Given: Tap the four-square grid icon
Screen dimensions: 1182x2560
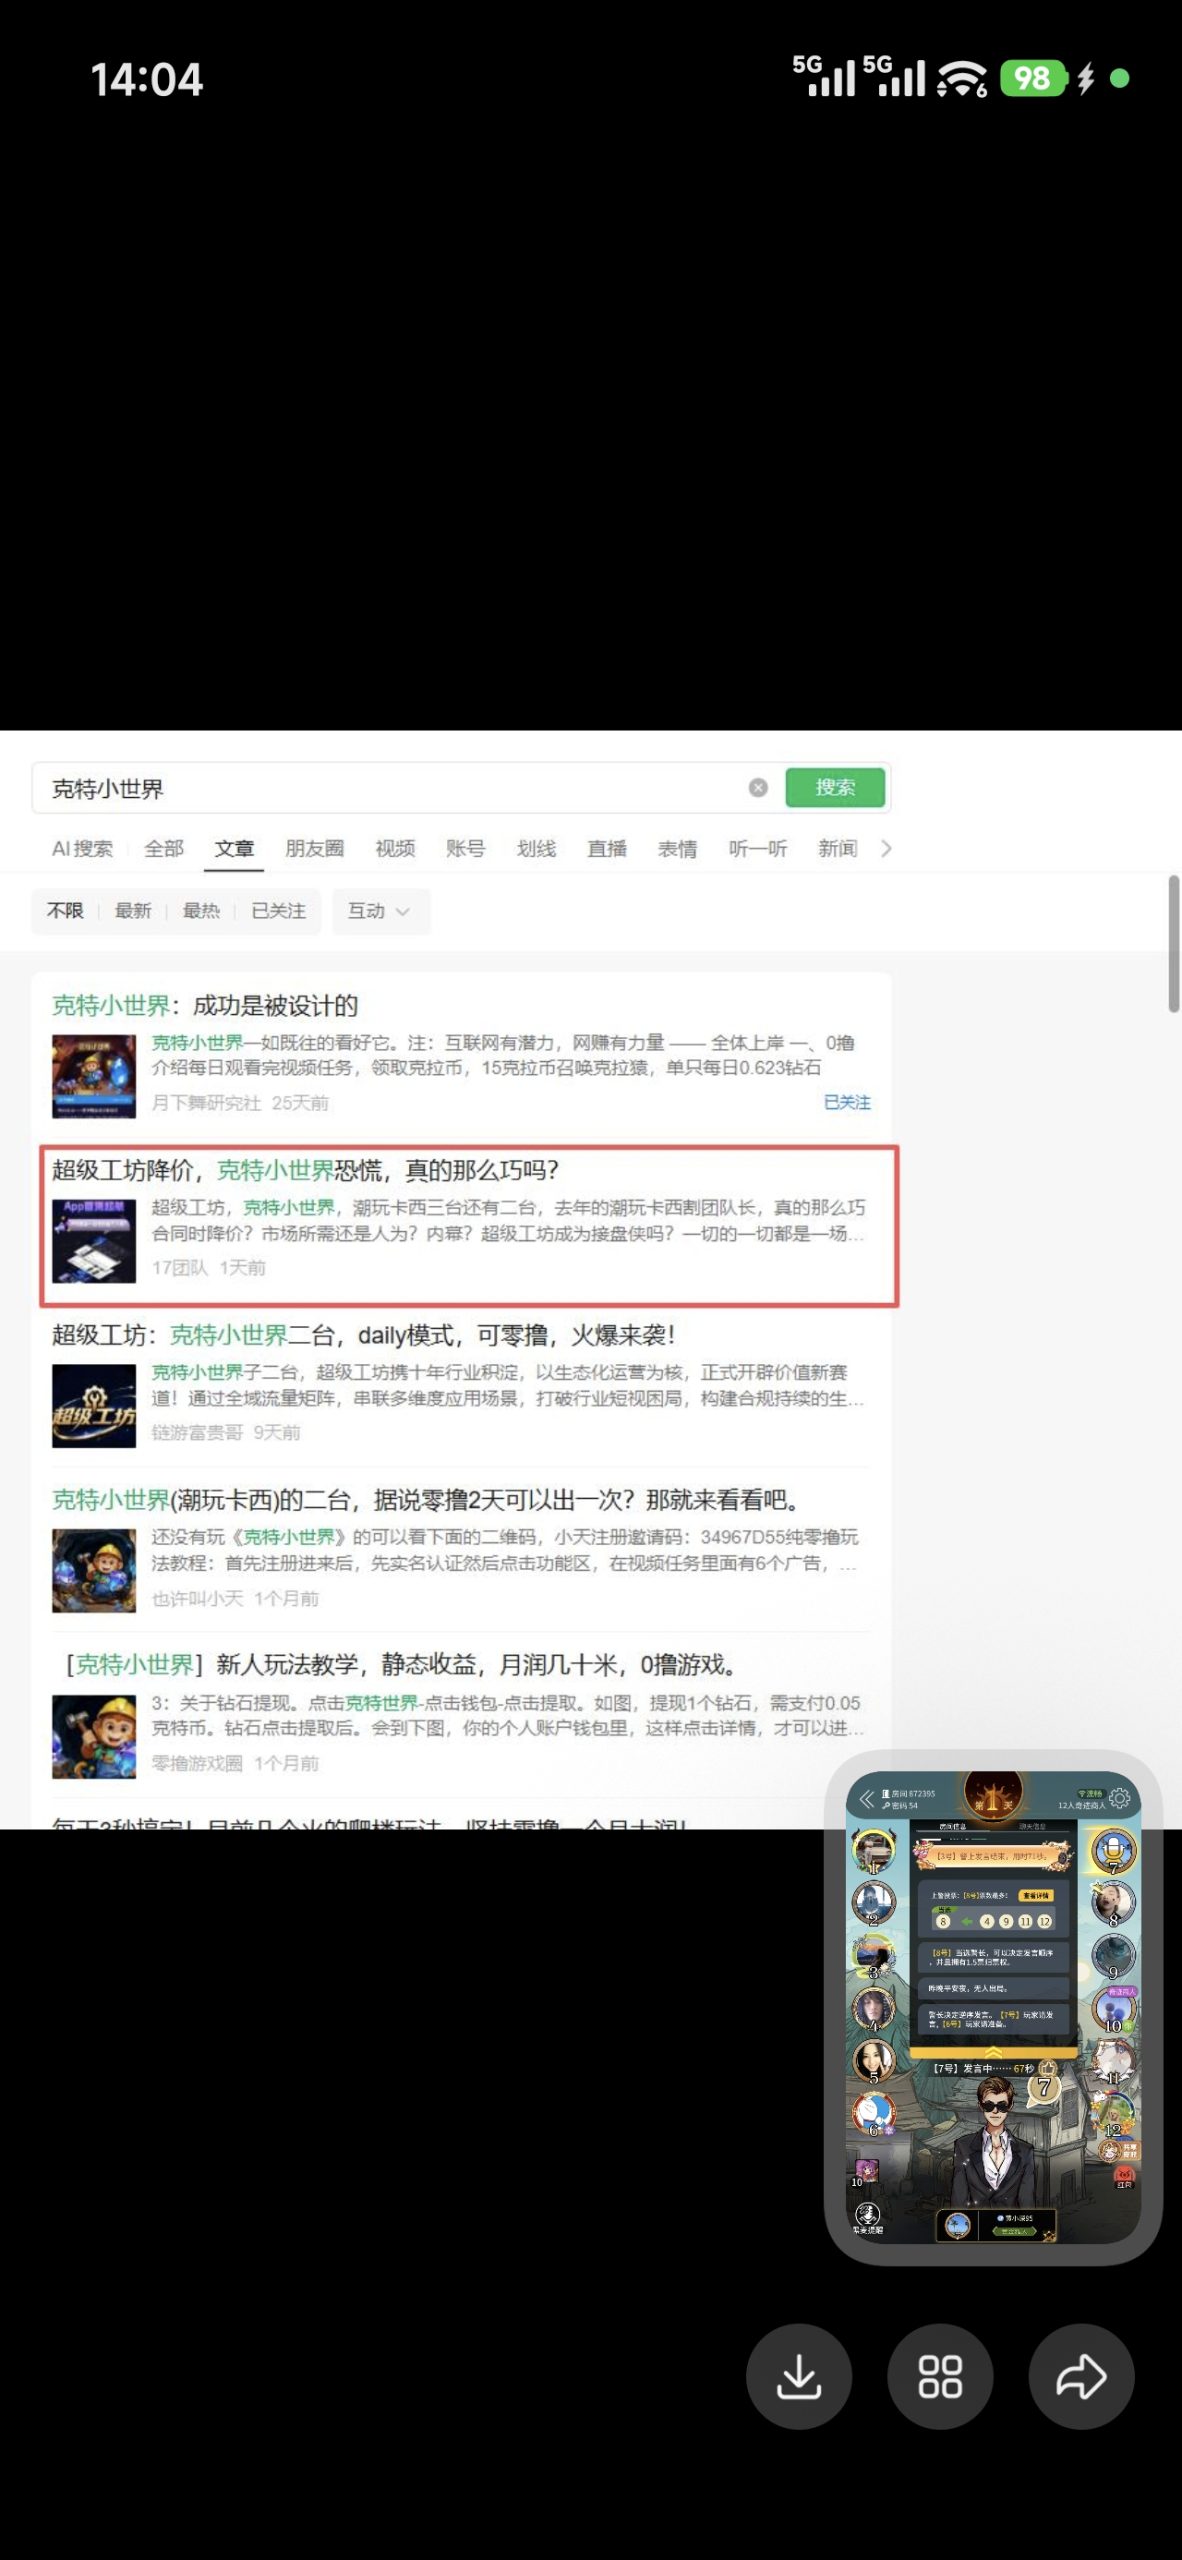Looking at the screenshot, I should 940,2377.
